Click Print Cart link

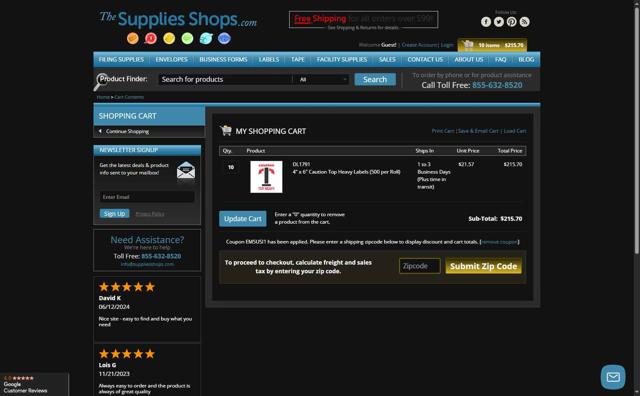tap(443, 131)
